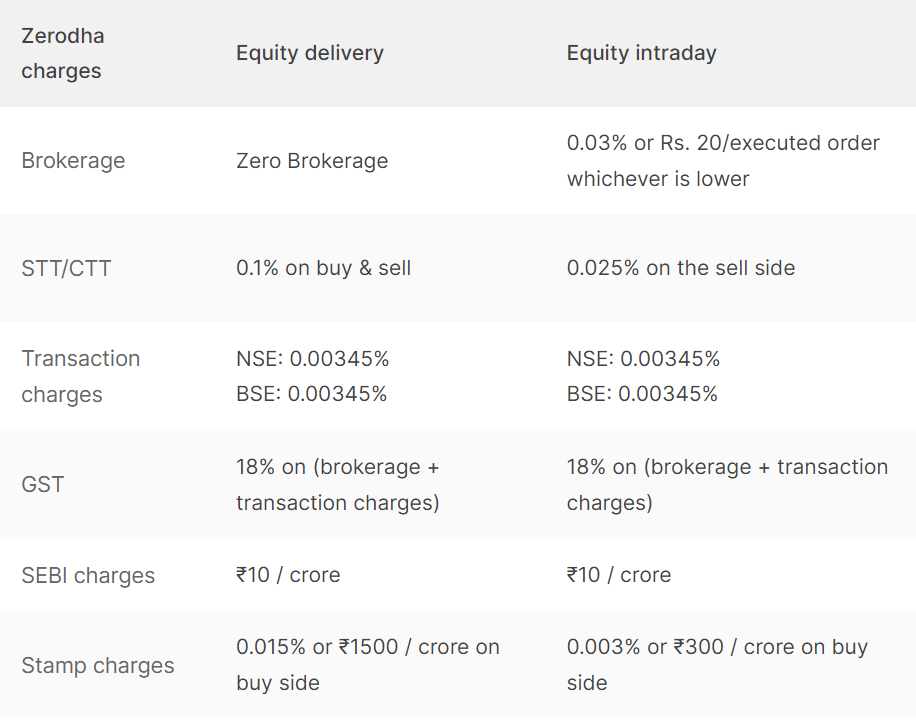The height and width of the screenshot is (723, 916).
Task: Select the 'Transaction charges' row label
Action: (81, 376)
